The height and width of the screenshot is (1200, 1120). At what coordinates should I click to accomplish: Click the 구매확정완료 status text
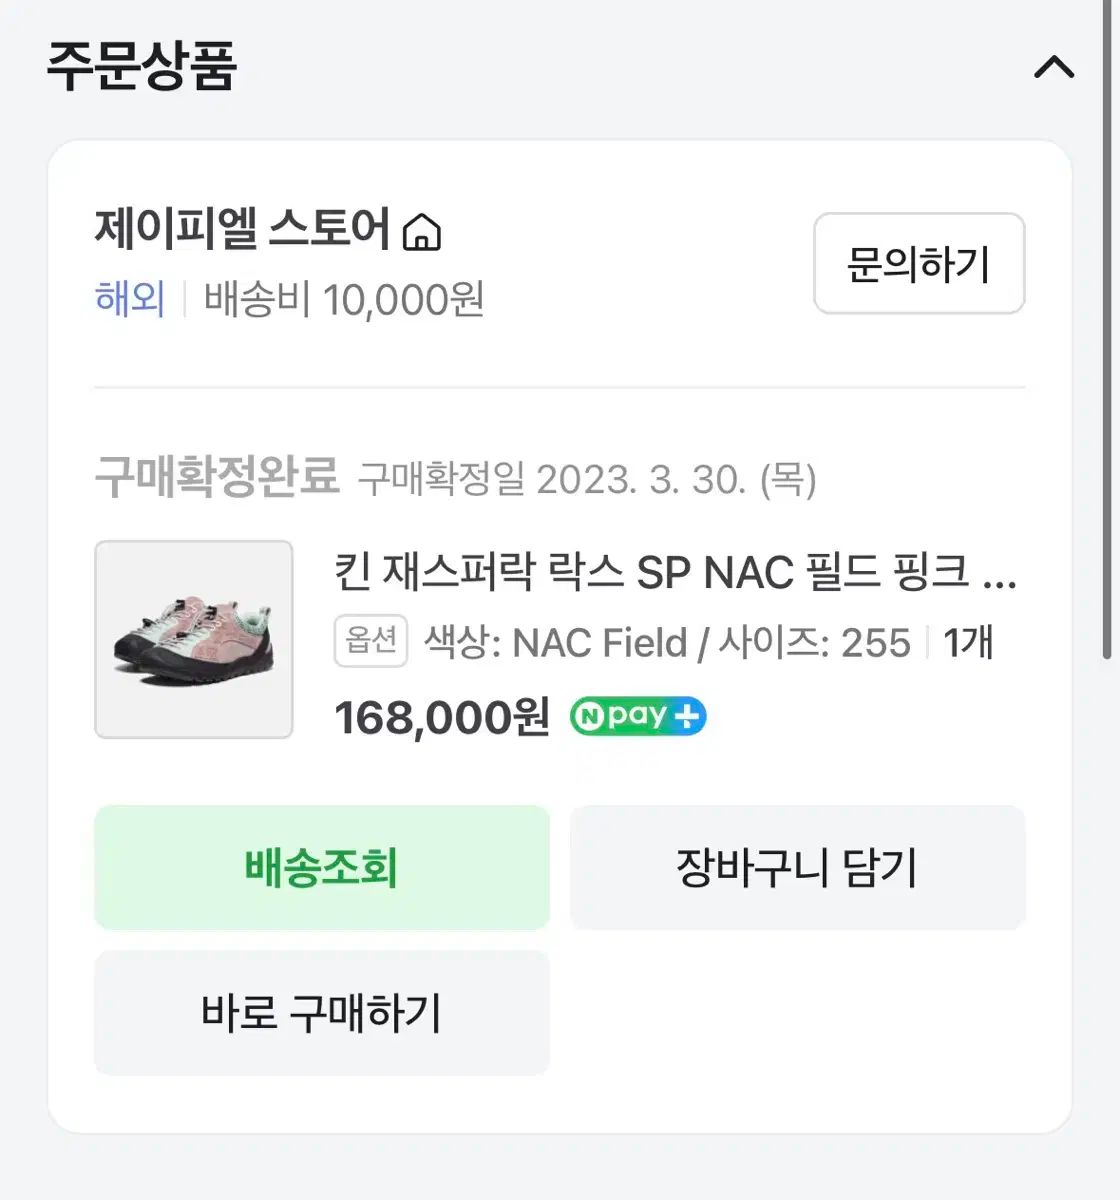(217, 477)
